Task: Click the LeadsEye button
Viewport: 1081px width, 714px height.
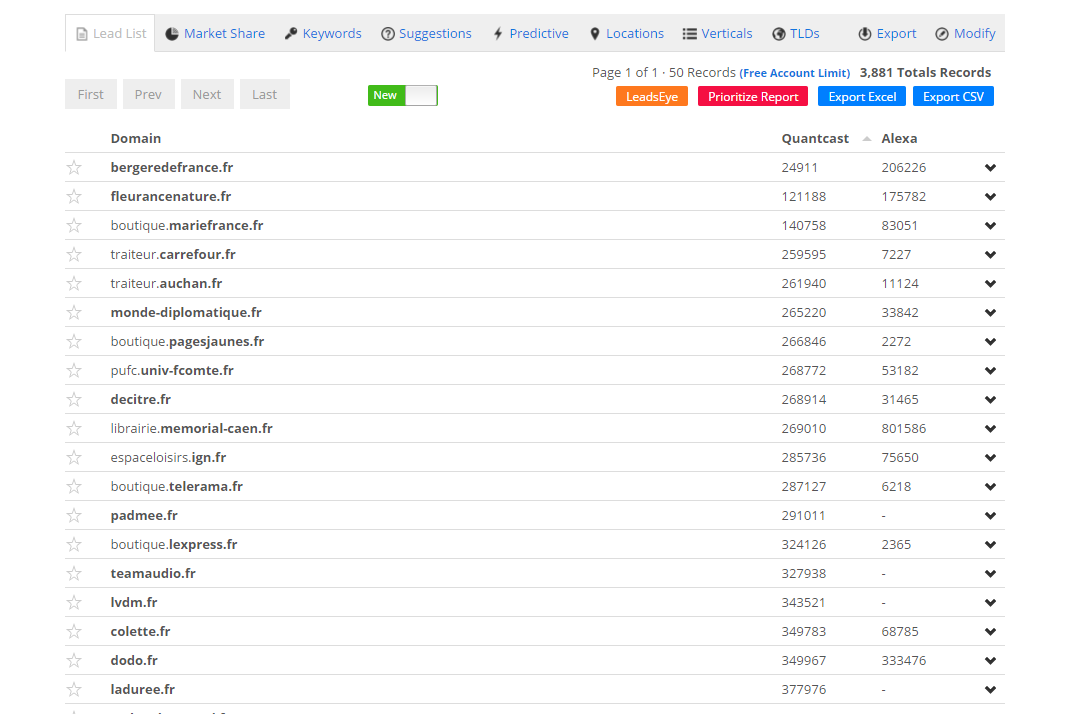Action: 651,96
